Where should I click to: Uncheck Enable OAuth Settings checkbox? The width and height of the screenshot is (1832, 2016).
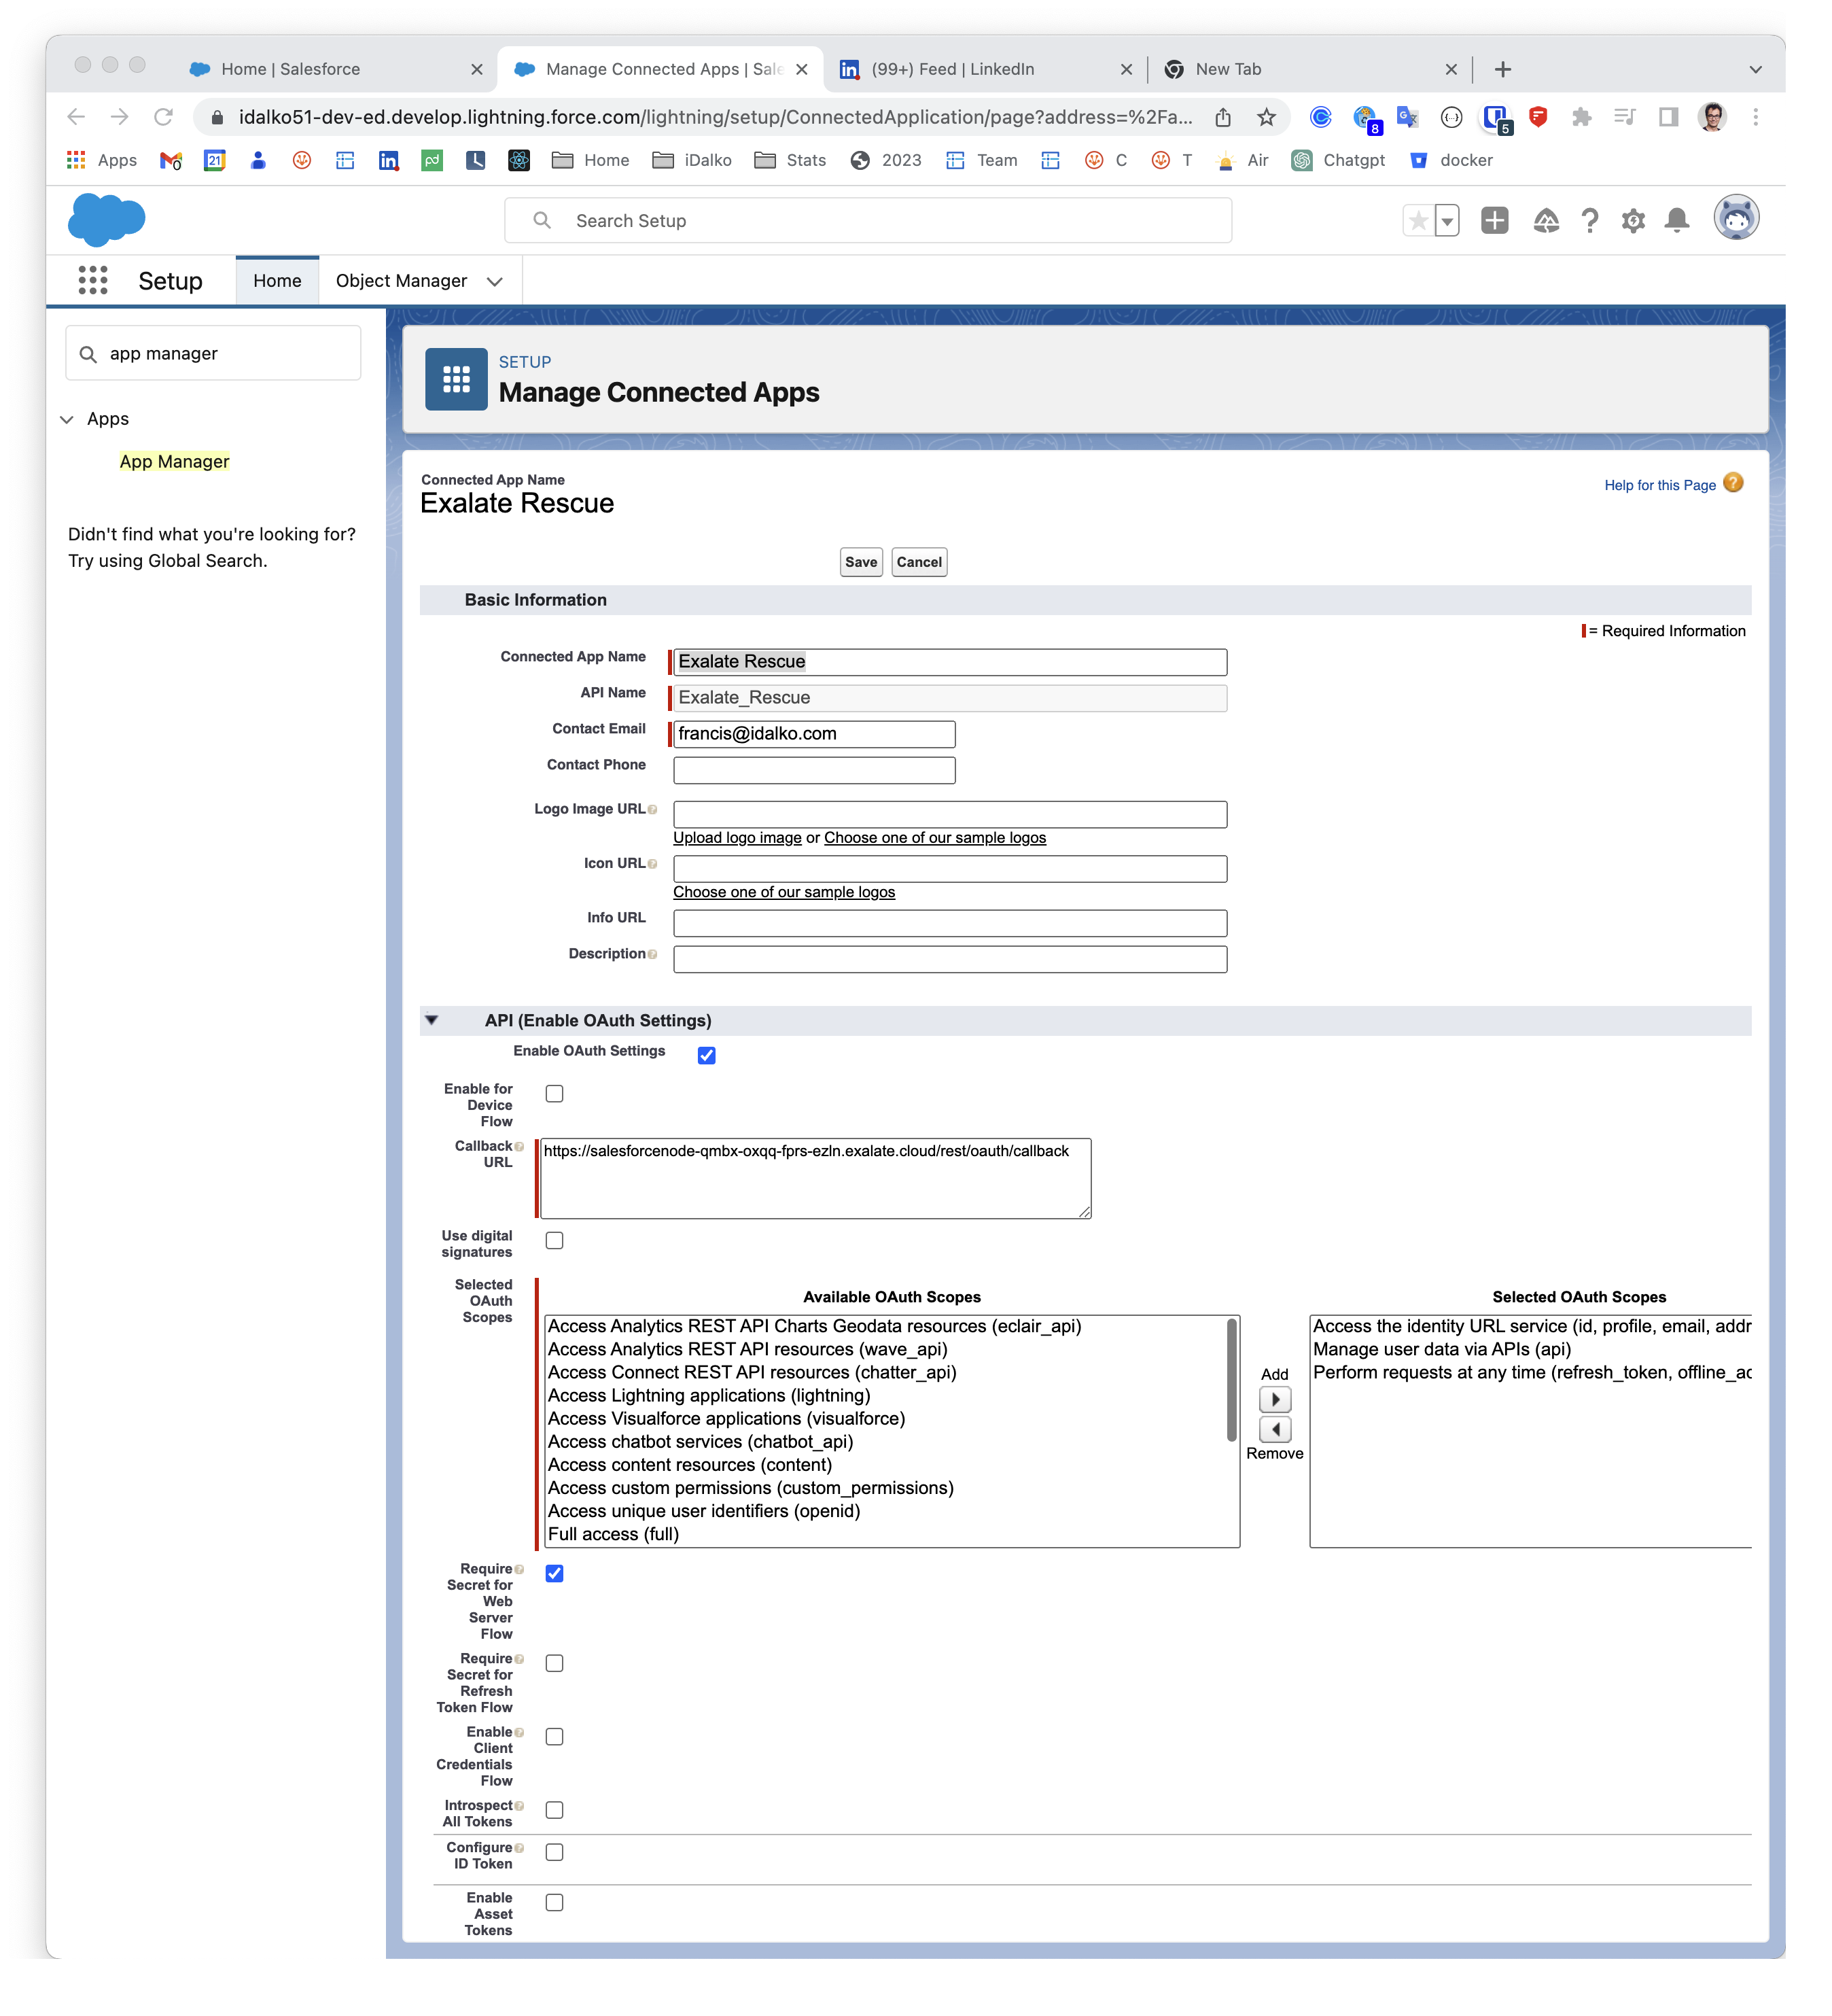[x=707, y=1055]
